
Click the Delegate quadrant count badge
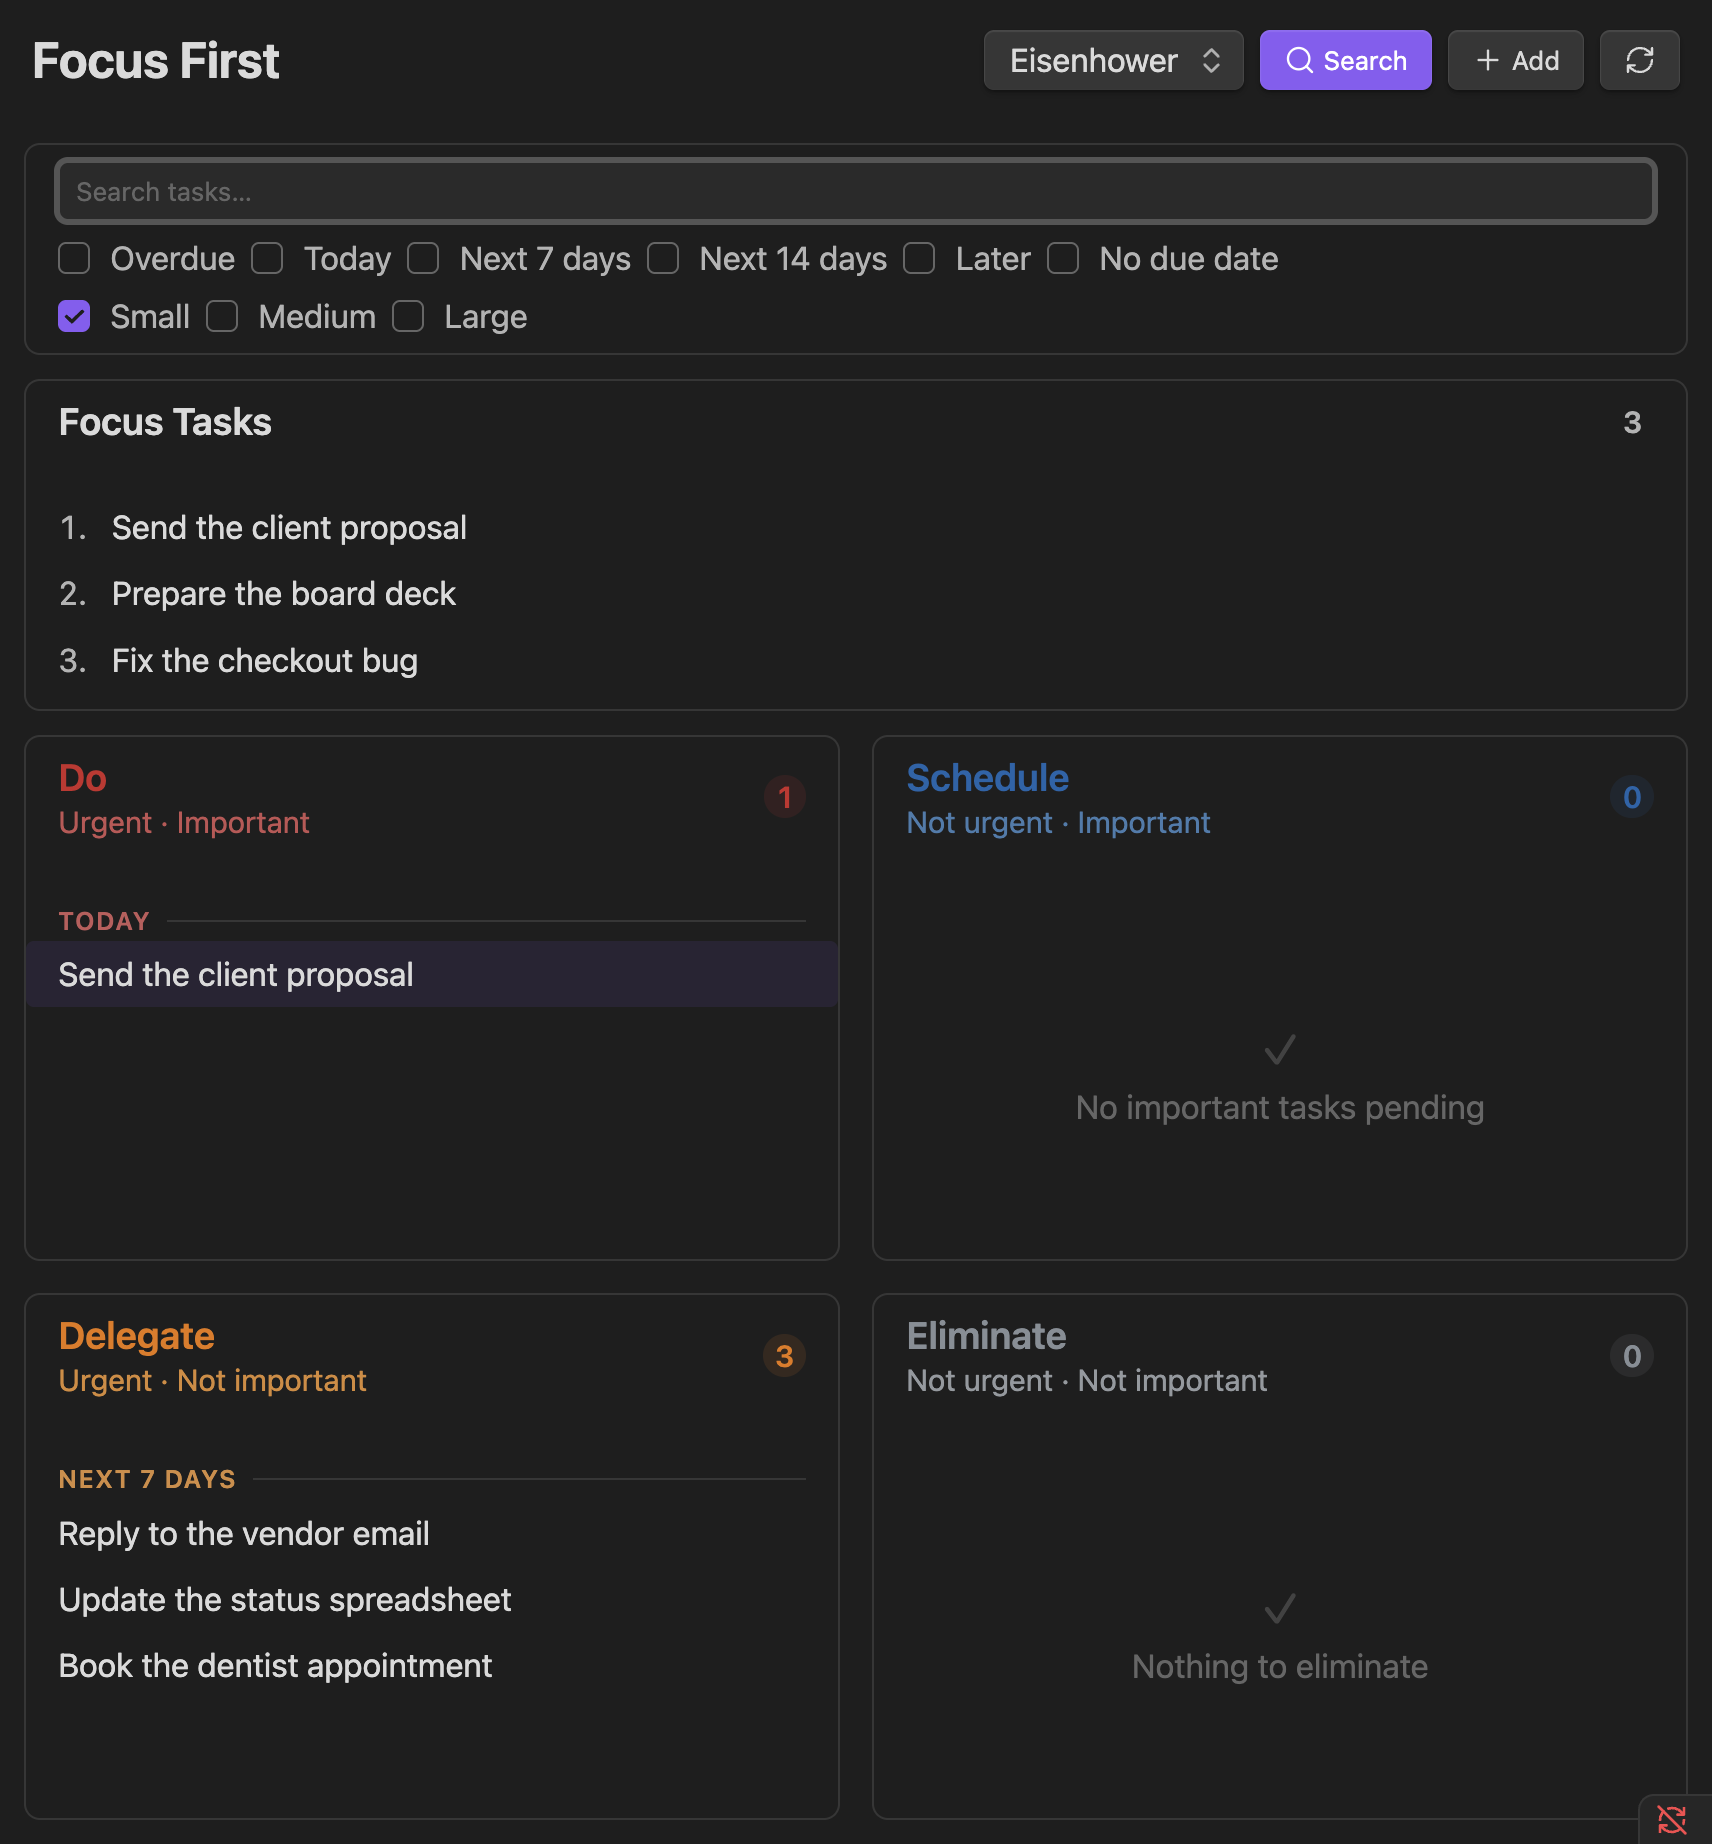tap(785, 1356)
